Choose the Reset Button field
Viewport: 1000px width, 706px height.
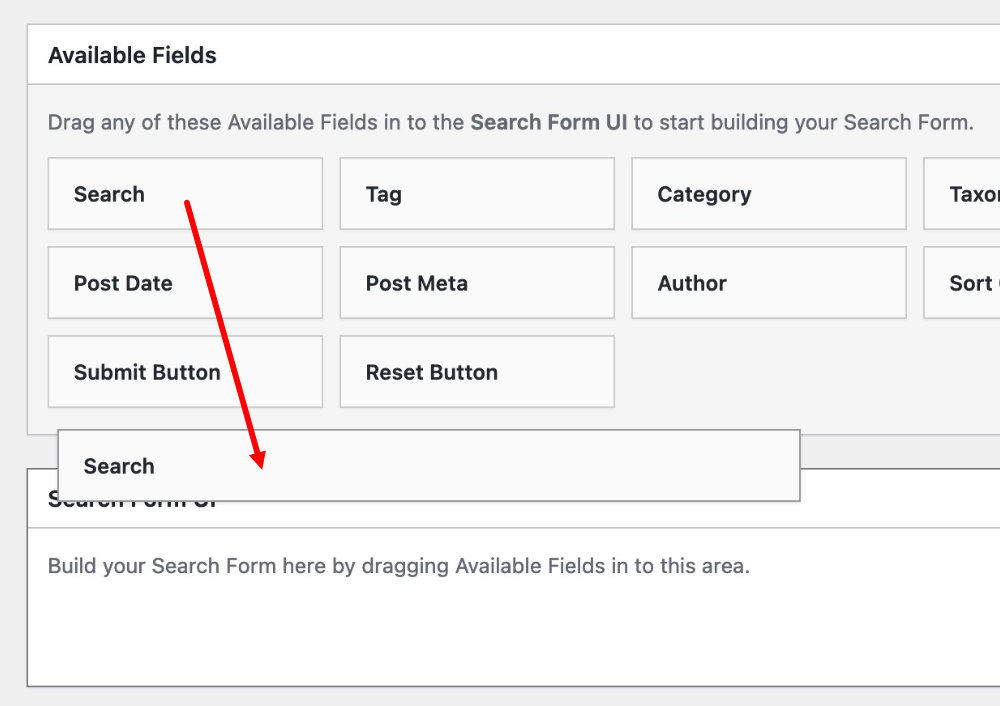click(x=476, y=372)
